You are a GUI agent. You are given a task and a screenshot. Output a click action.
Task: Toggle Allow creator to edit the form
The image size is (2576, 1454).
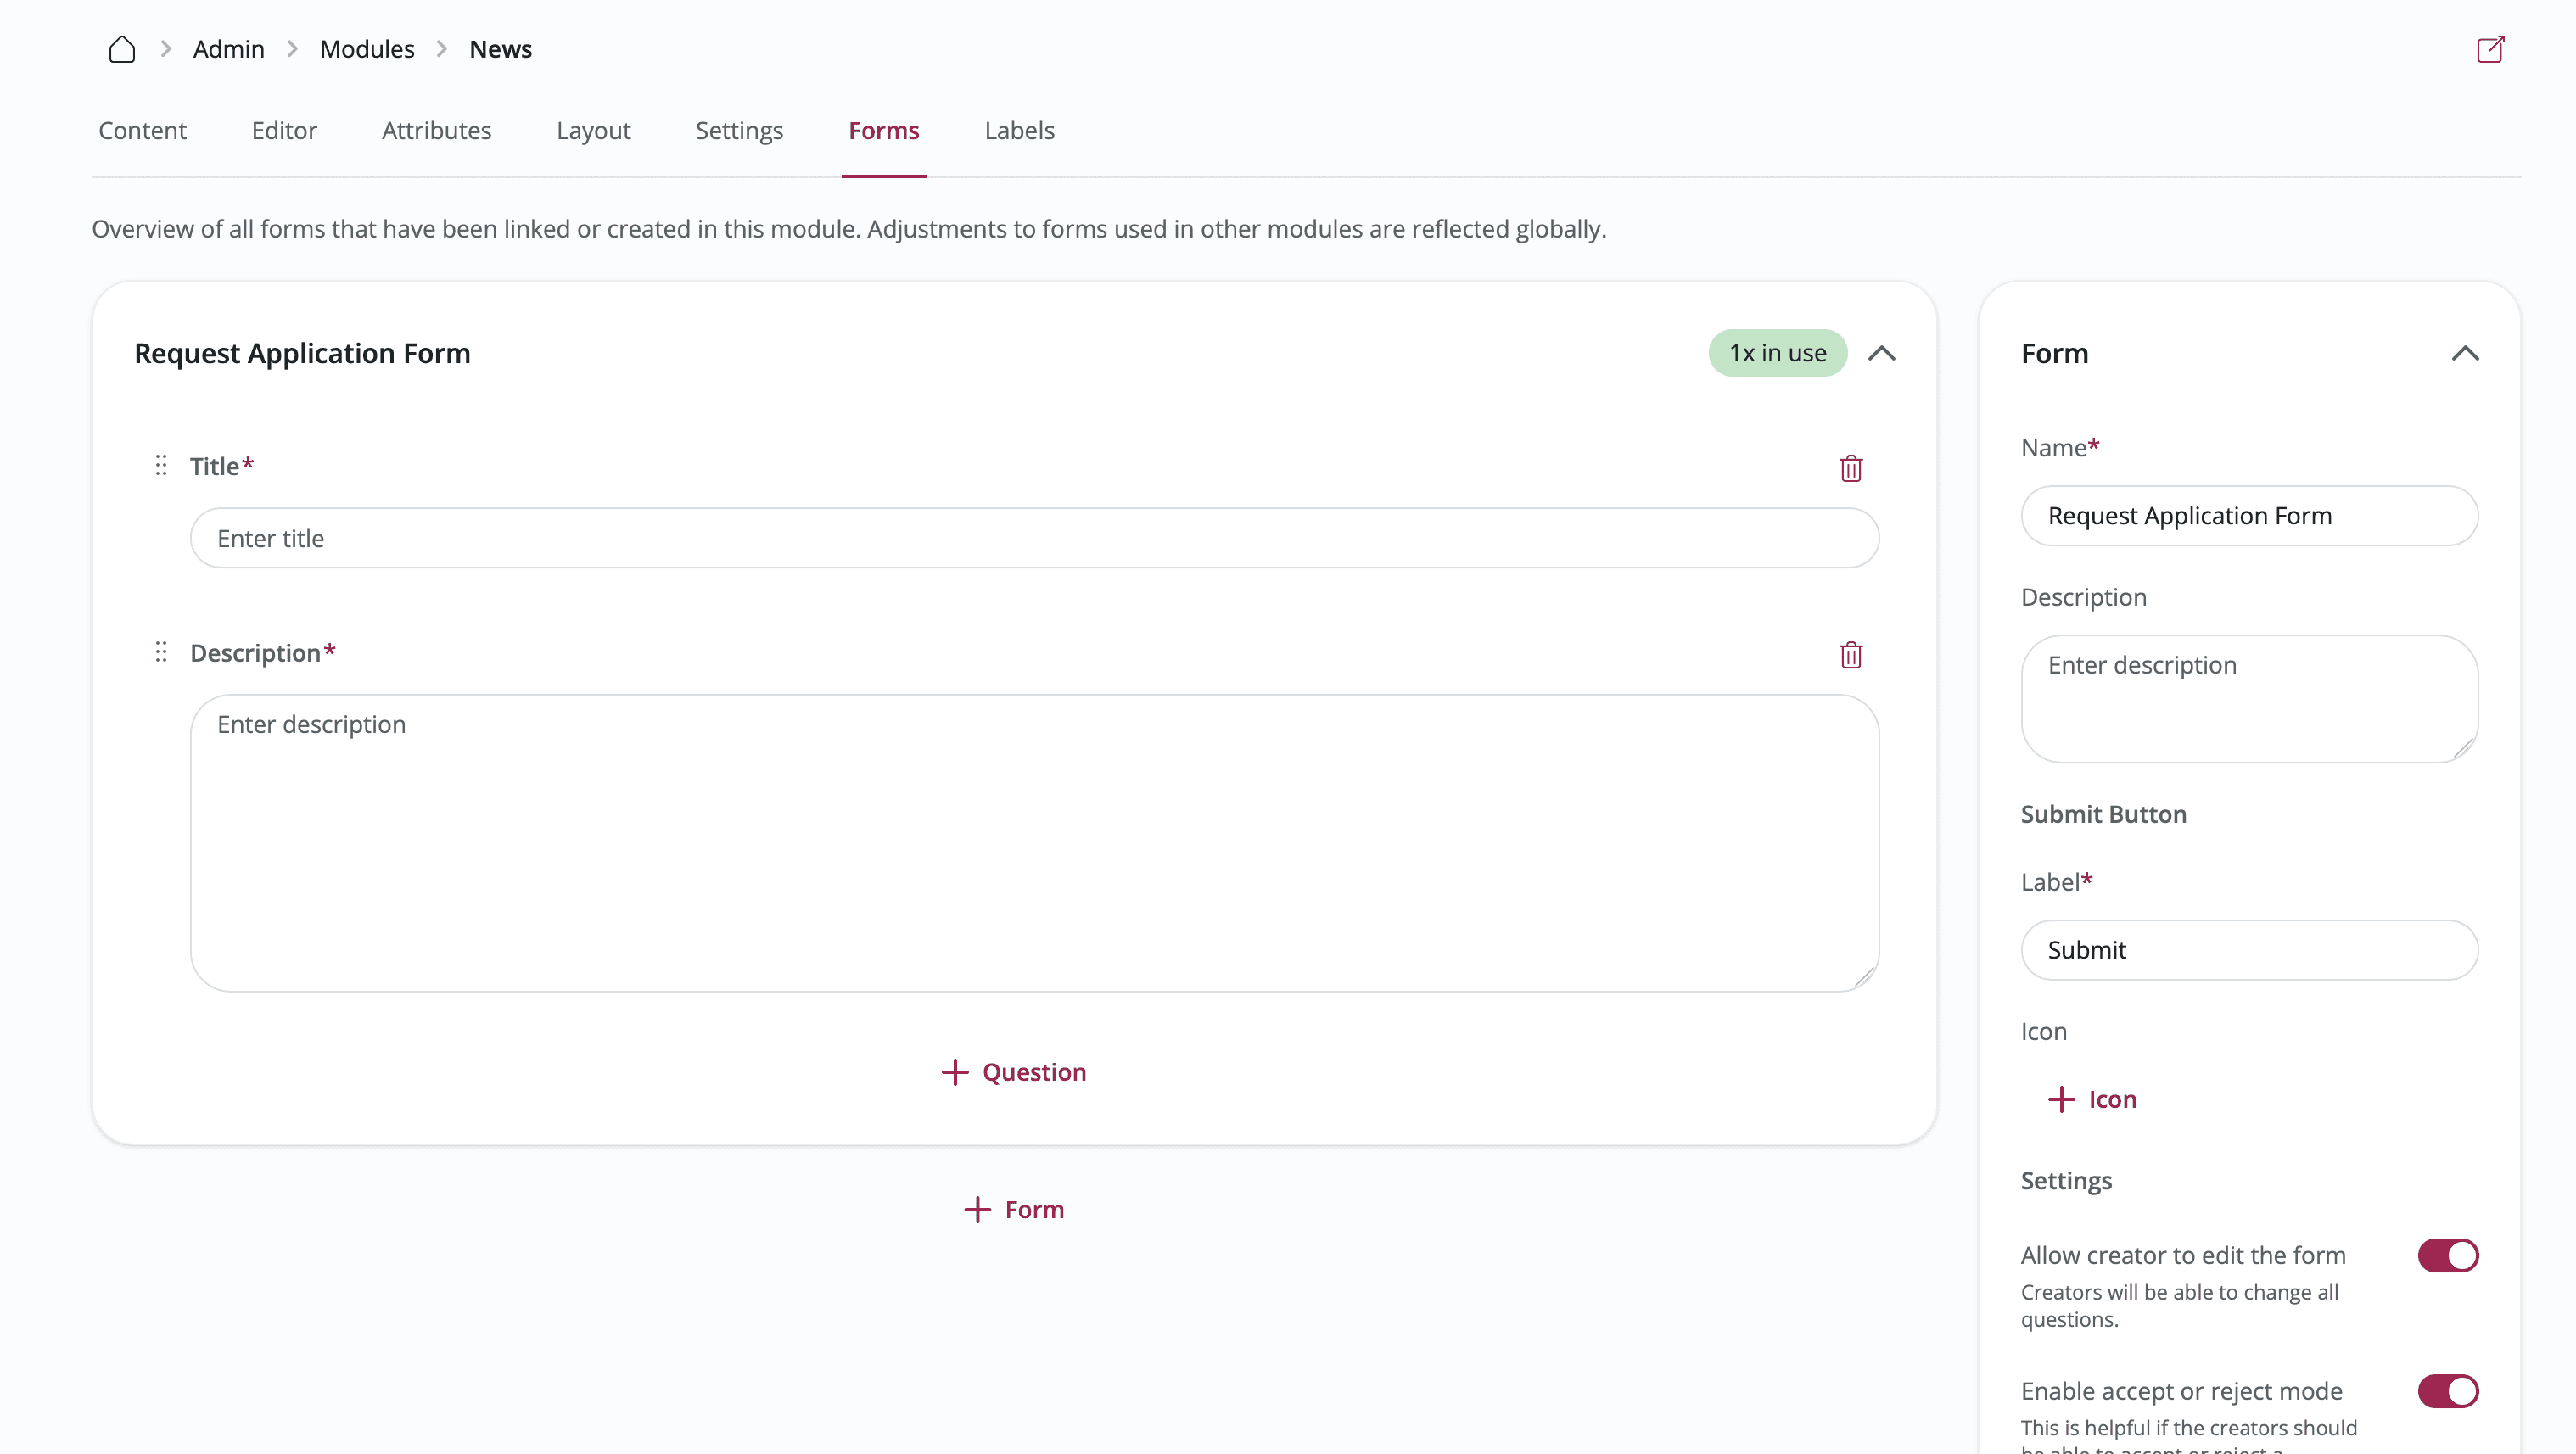click(x=2447, y=1255)
